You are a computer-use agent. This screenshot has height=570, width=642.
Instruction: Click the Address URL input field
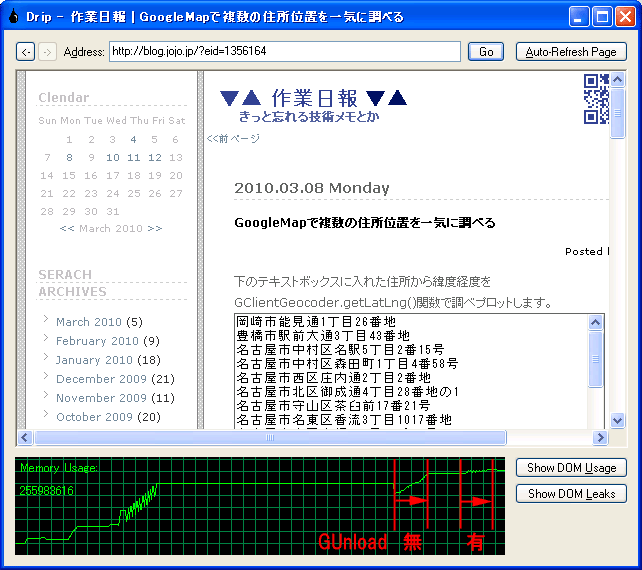pyautogui.click(x=285, y=51)
